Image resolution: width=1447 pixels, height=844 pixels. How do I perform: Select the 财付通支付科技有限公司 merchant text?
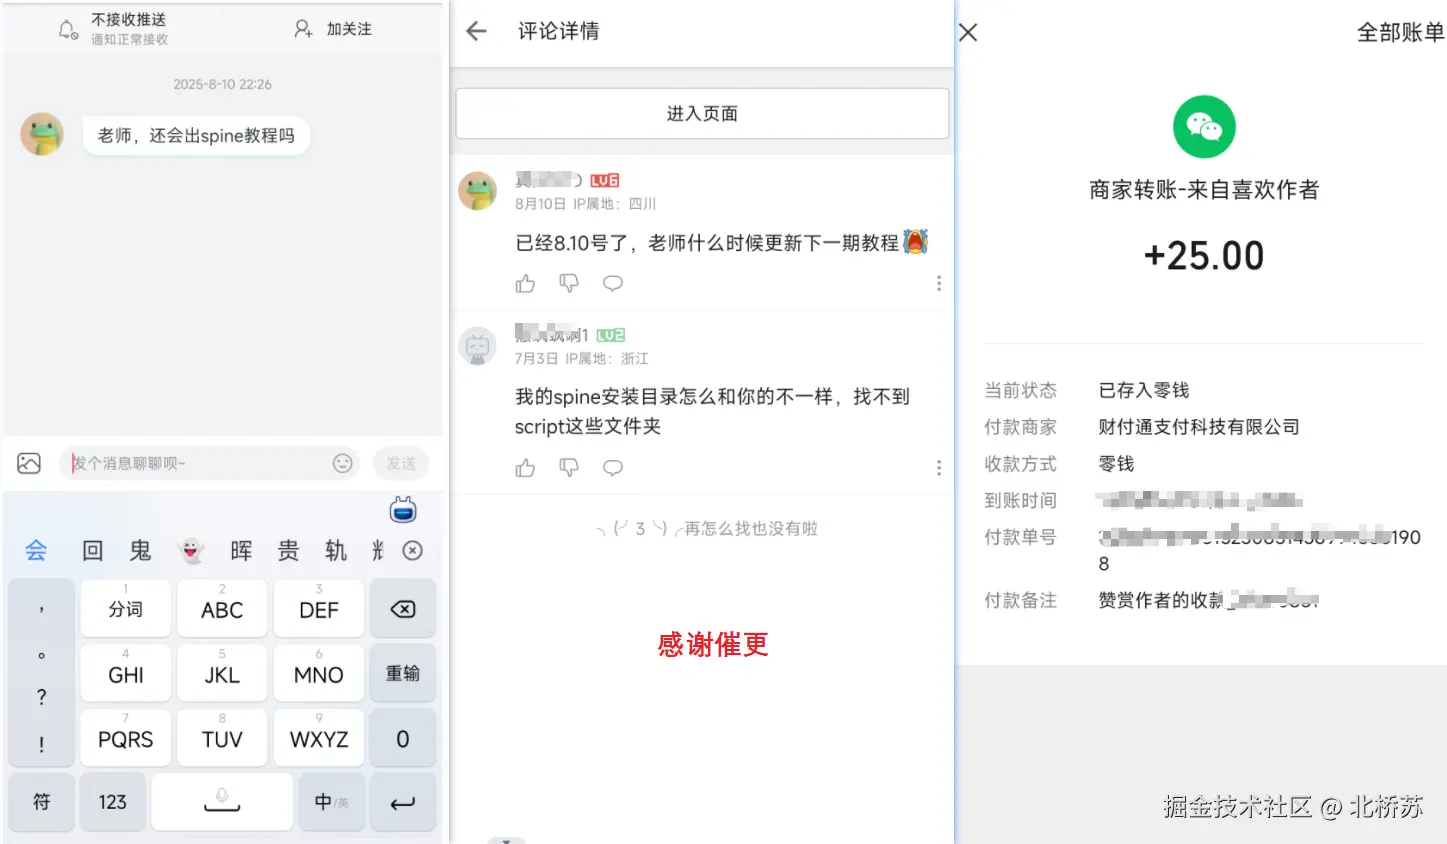click(x=1199, y=427)
